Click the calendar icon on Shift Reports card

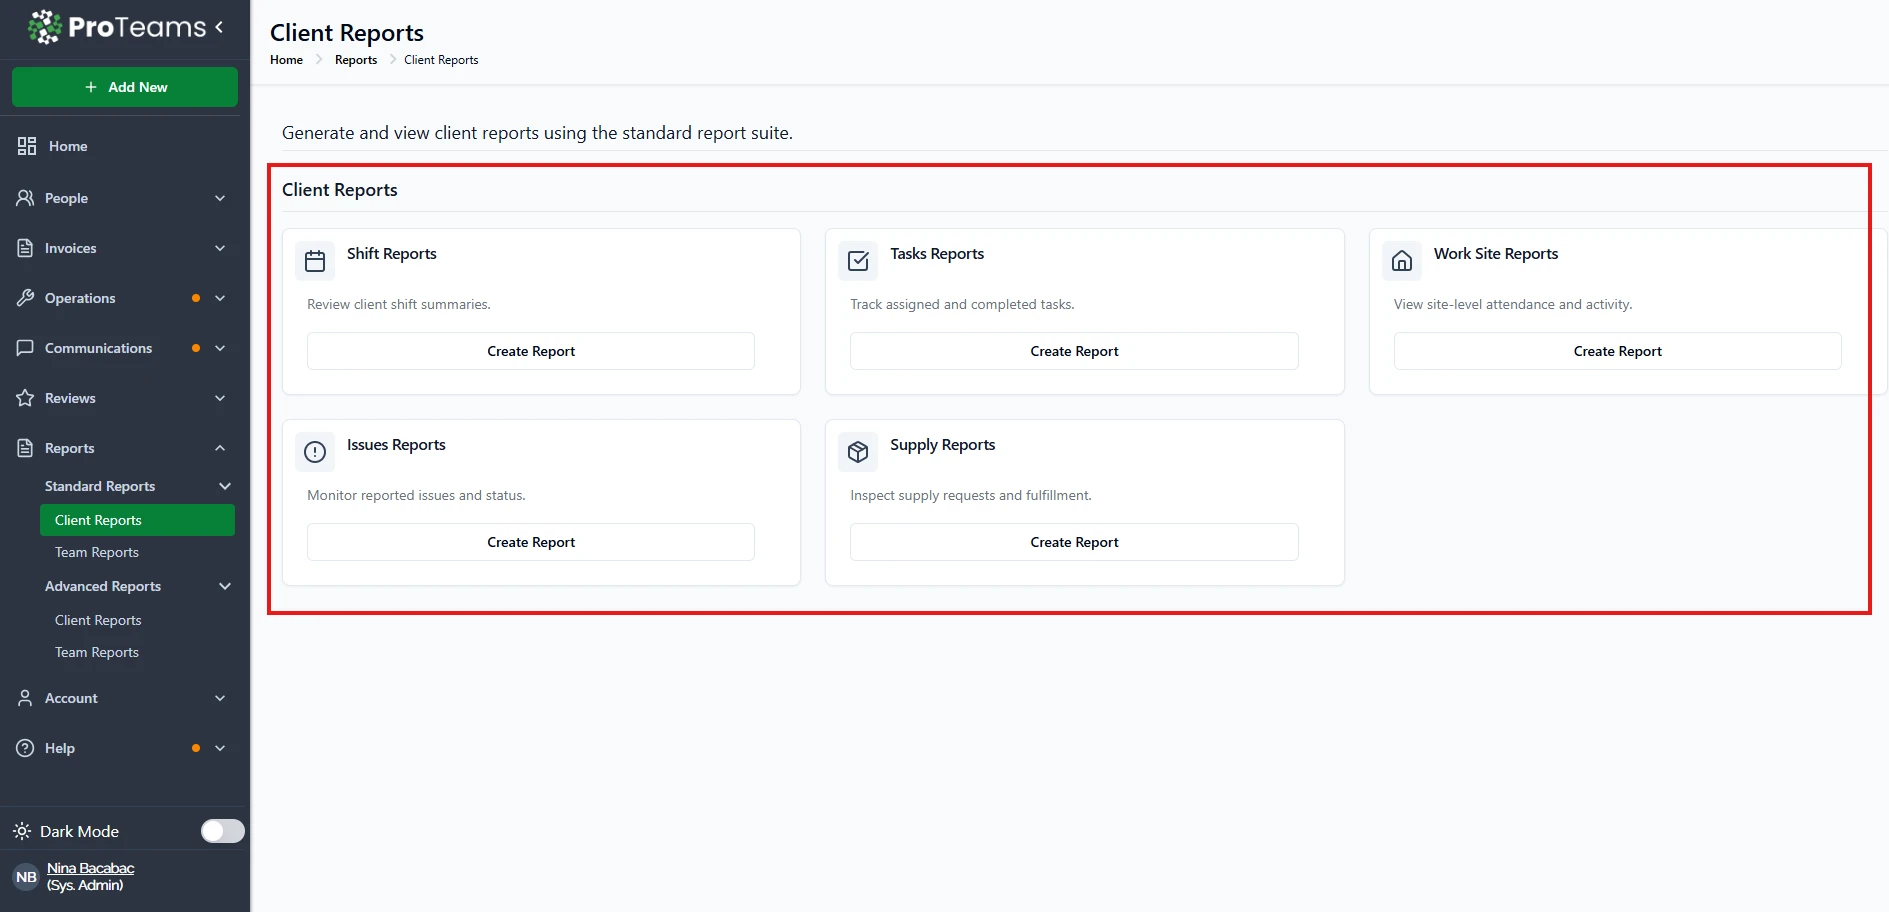(x=315, y=262)
